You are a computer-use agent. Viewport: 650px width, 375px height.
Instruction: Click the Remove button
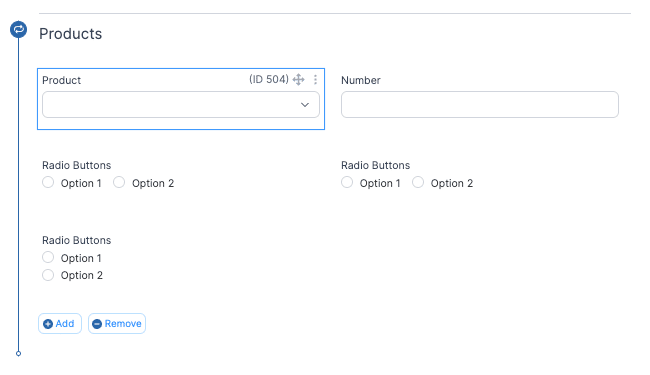pyautogui.click(x=117, y=324)
